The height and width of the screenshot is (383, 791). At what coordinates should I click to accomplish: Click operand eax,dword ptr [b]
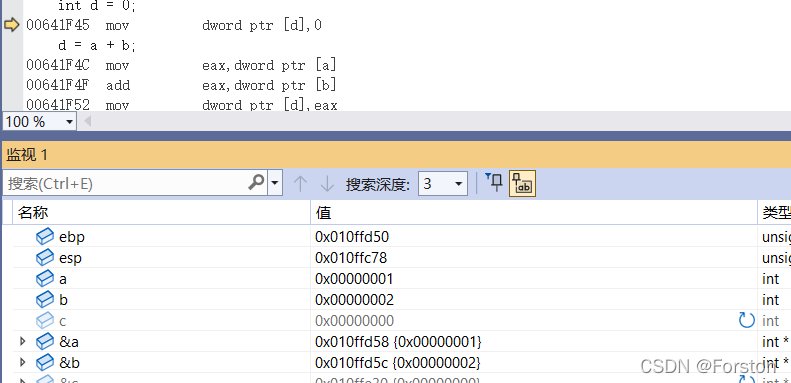point(269,85)
